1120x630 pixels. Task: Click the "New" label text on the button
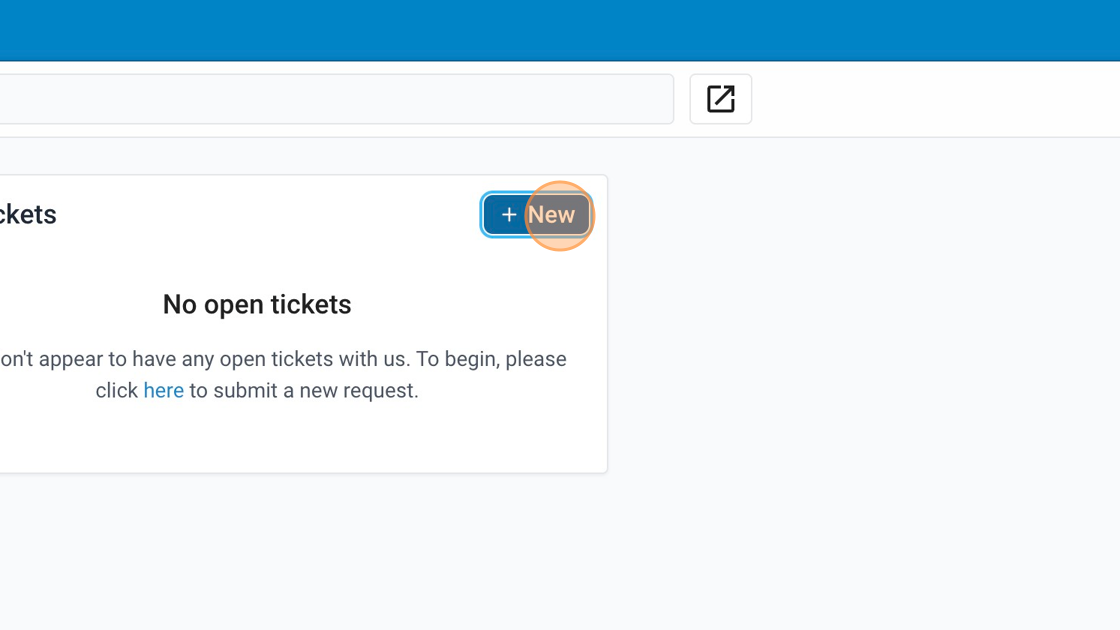pyautogui.click(x=551, y=214)
